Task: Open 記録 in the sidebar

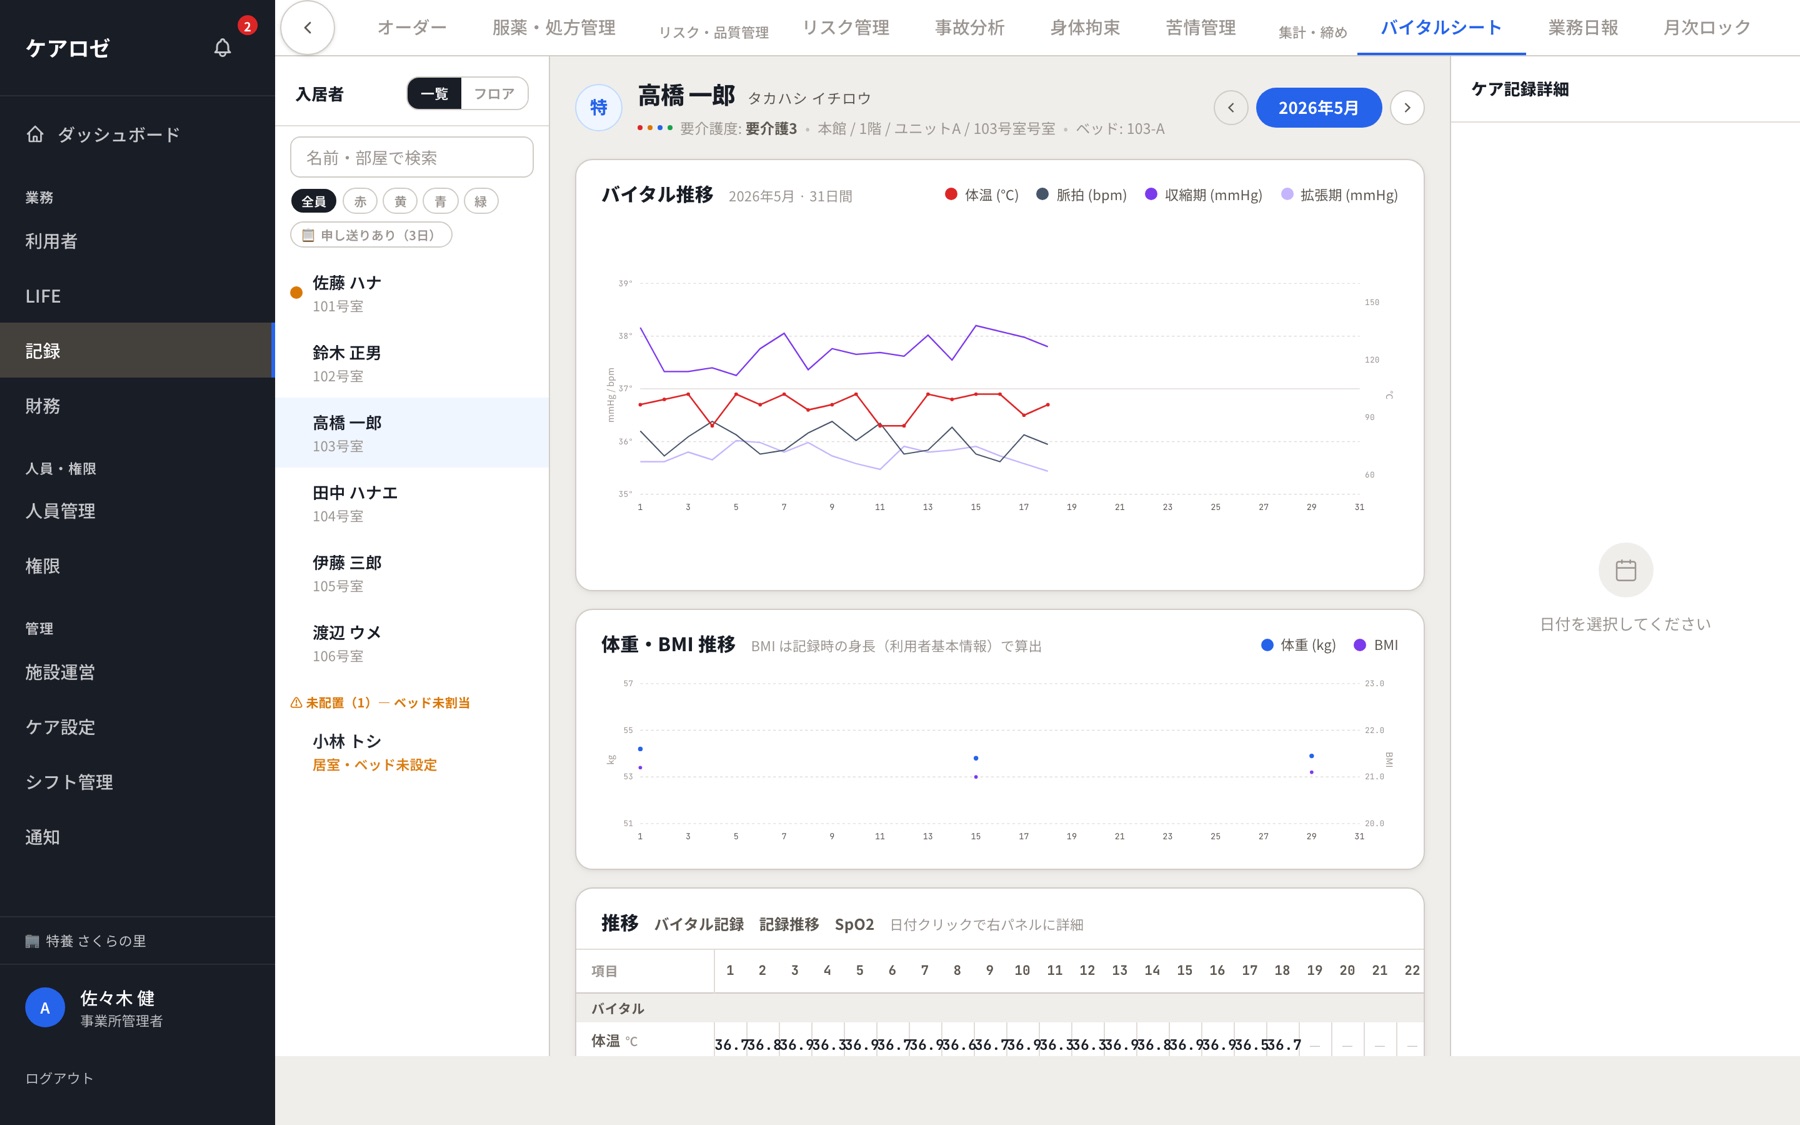Action: point(137,350)
